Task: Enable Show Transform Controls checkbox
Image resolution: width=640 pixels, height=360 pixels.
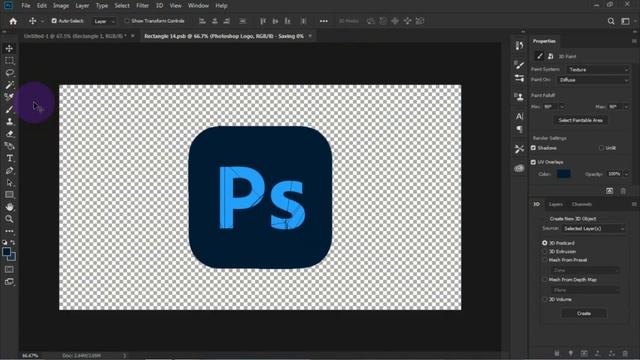Action: (x=127, y=21)
